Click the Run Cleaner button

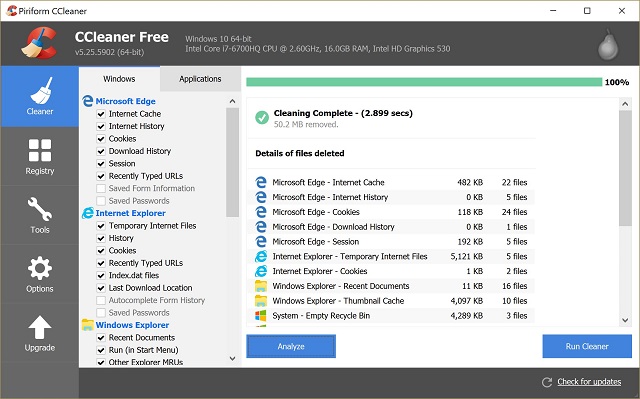[x=587, y=346]
